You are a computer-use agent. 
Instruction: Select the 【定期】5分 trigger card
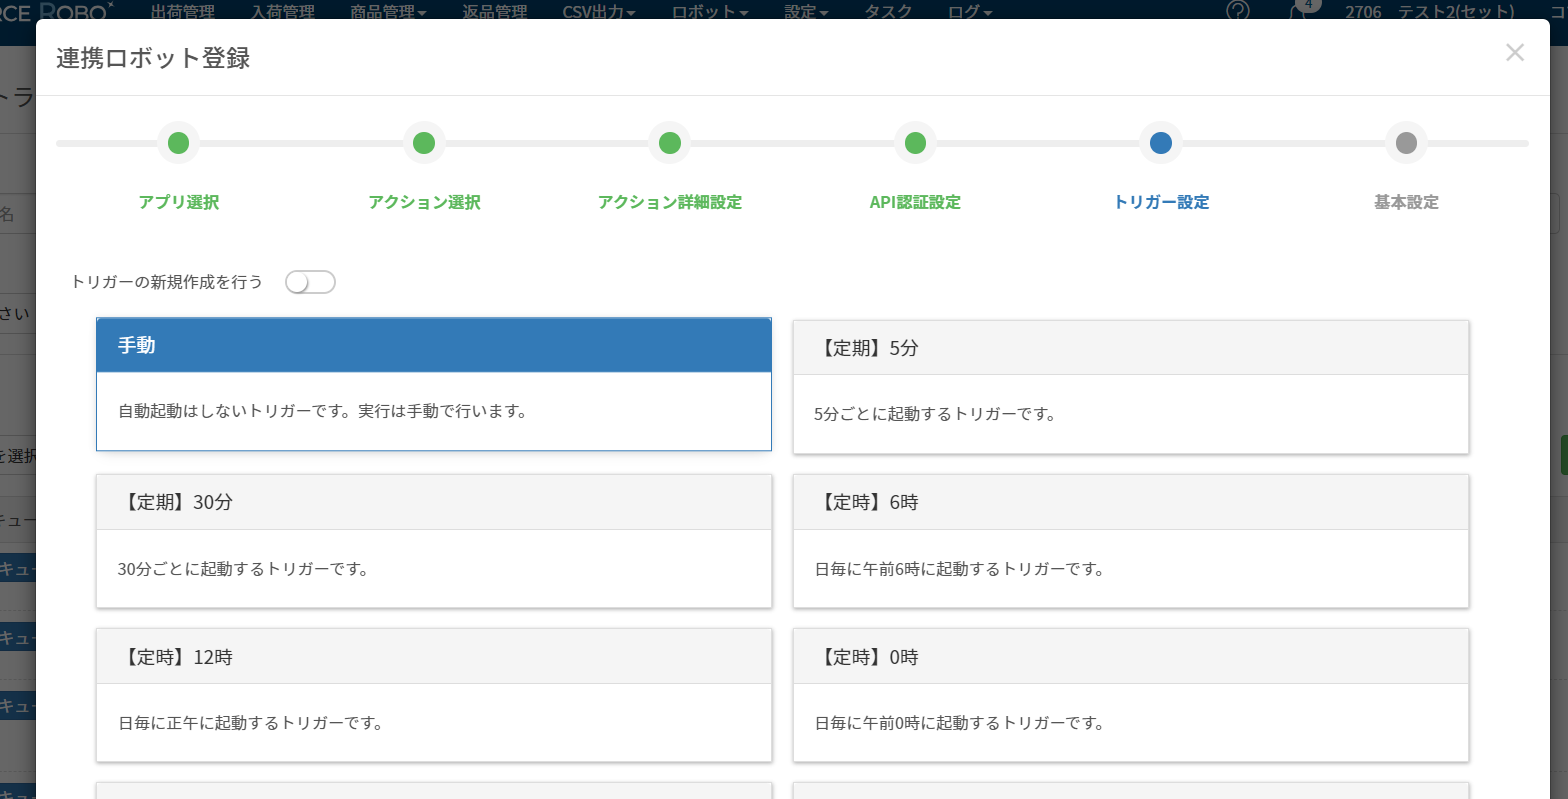point(1131,387)
